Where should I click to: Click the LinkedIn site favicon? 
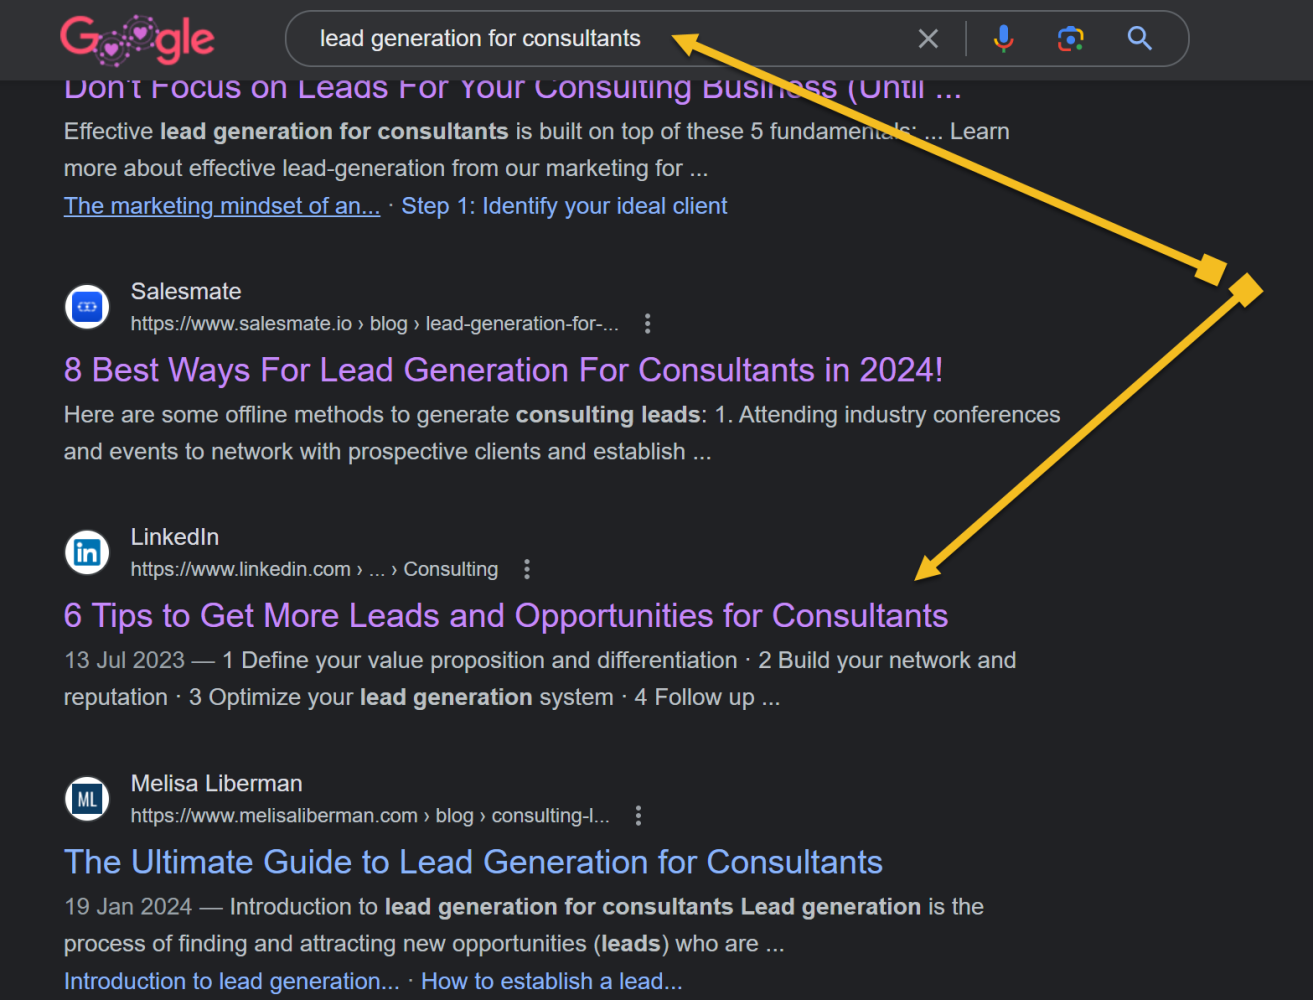pyautogui.click(x=86, y=552)
